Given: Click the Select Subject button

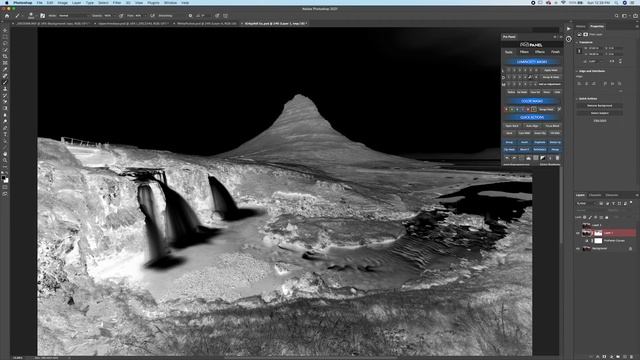Looking at the screenshot, I should pos(600,113).
